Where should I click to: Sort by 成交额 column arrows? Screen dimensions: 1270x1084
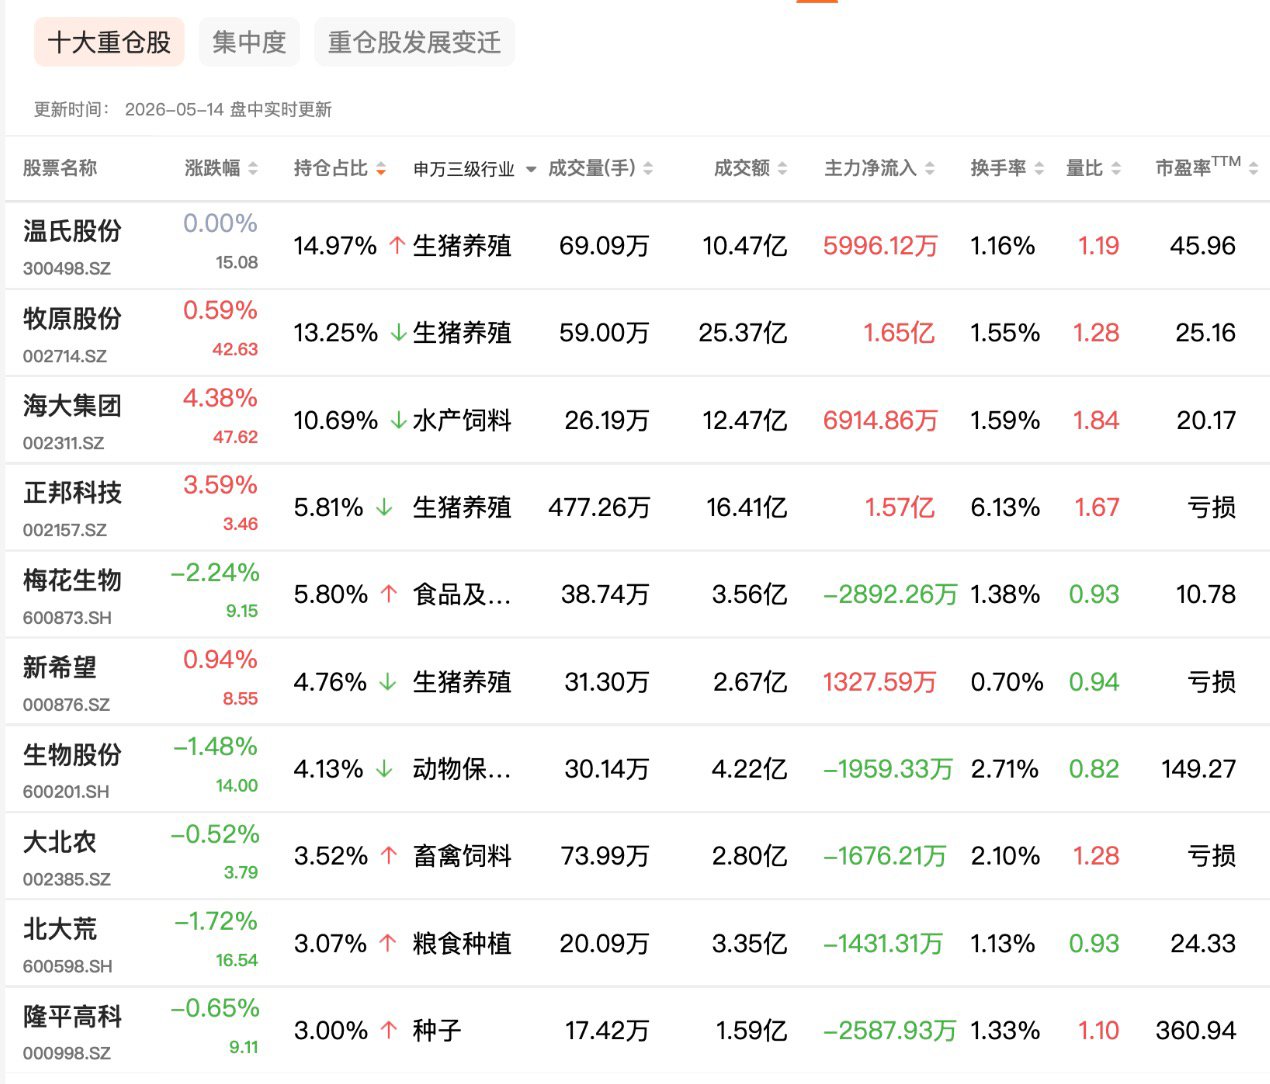[782, 169]
